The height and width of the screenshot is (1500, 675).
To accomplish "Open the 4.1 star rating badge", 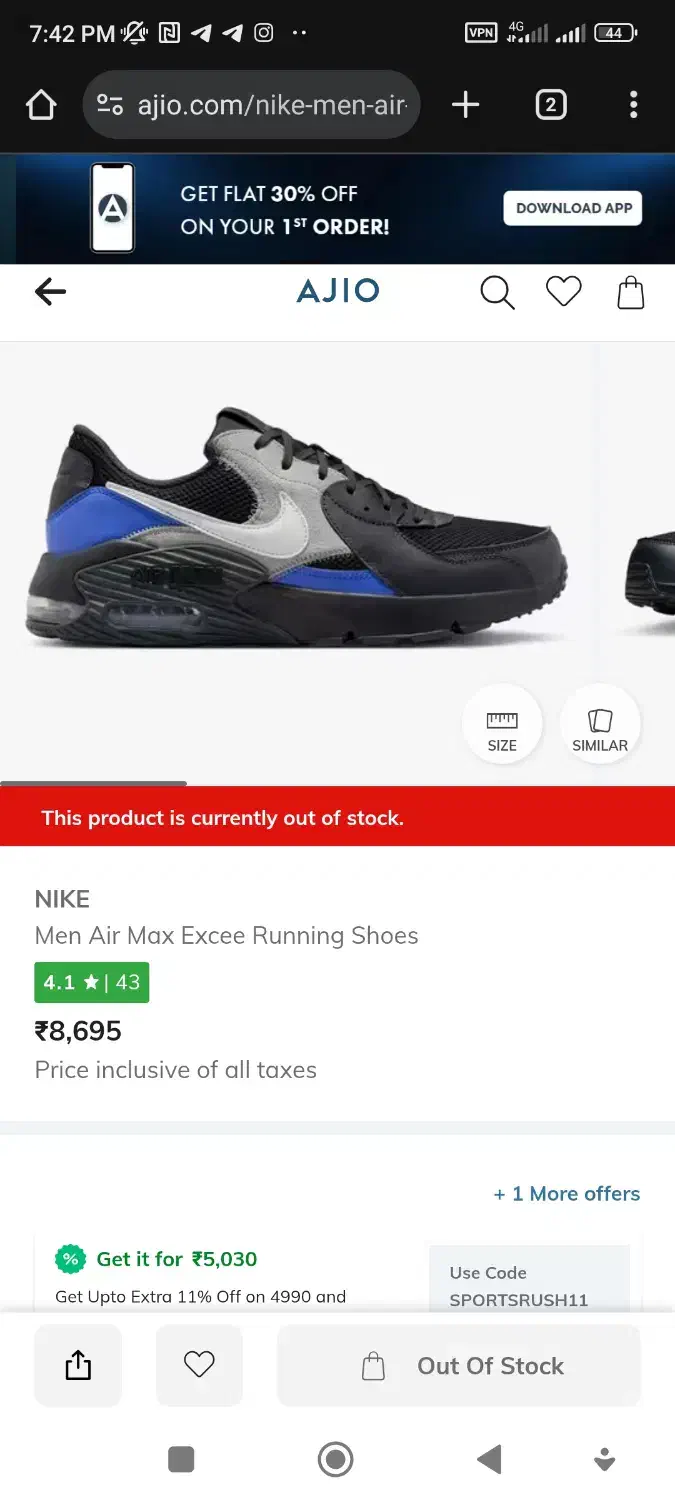I will (92, 982).
